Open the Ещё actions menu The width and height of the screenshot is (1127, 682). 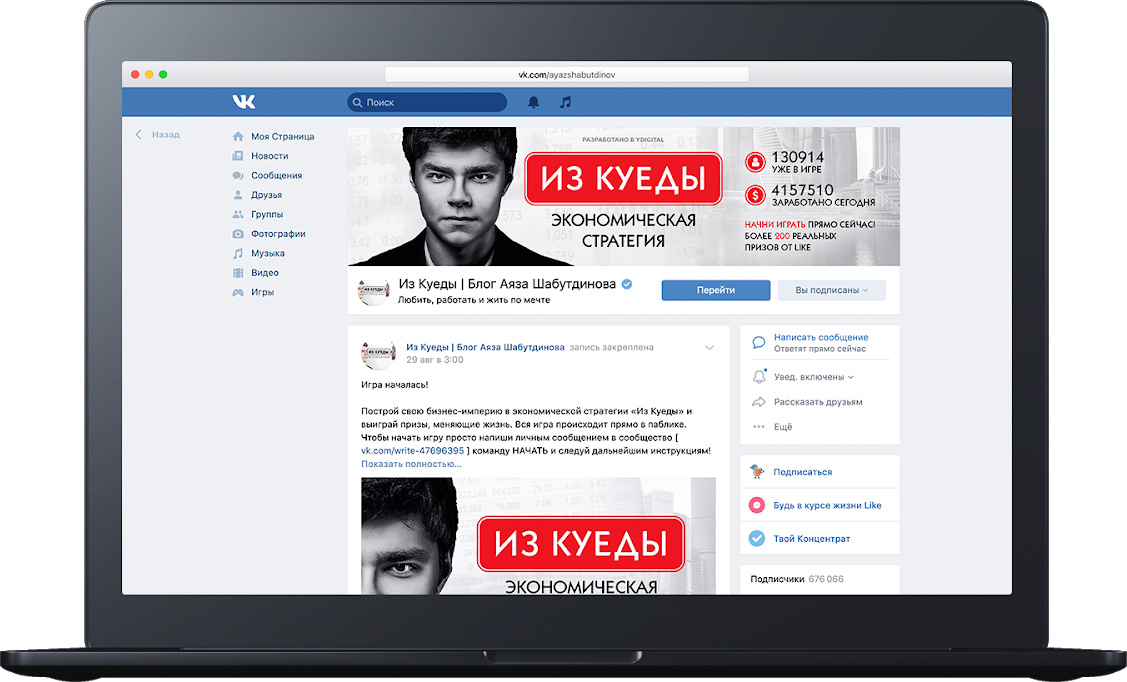783,427
